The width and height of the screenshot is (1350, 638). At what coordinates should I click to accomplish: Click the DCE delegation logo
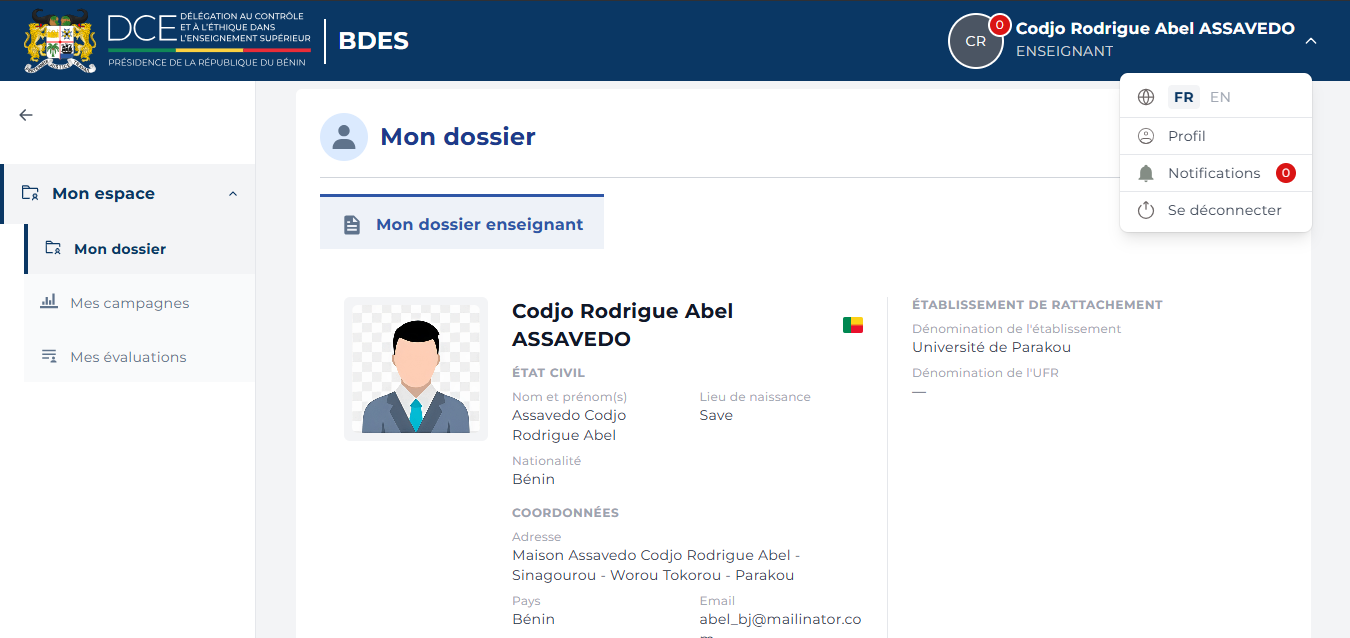coord(209,40)
